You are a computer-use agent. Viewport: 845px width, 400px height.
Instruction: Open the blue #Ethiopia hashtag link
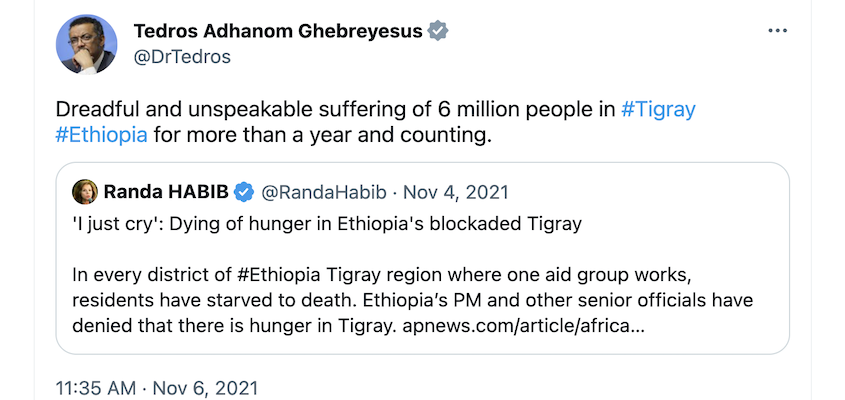[x=102, y=135]
